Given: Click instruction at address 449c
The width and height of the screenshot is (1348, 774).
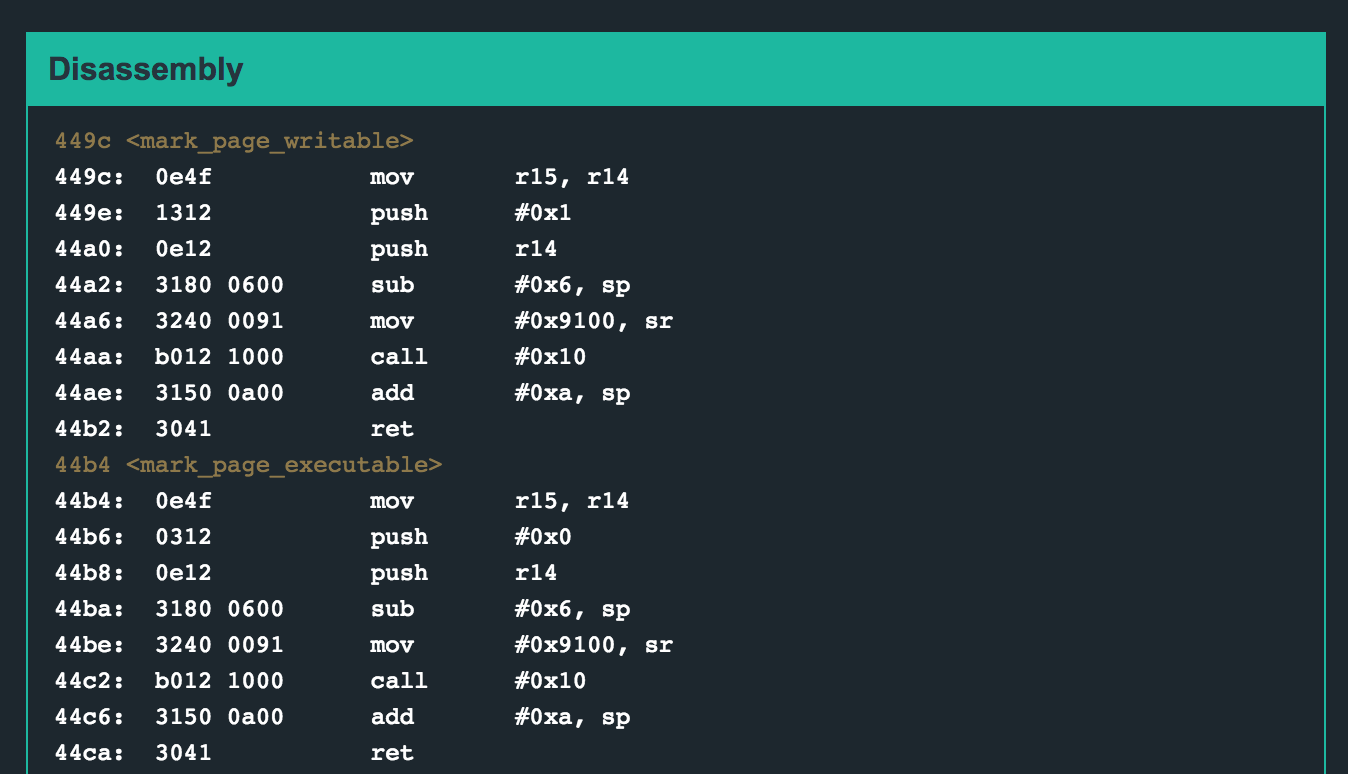Looking at the screenshot, I should (341, 177).
